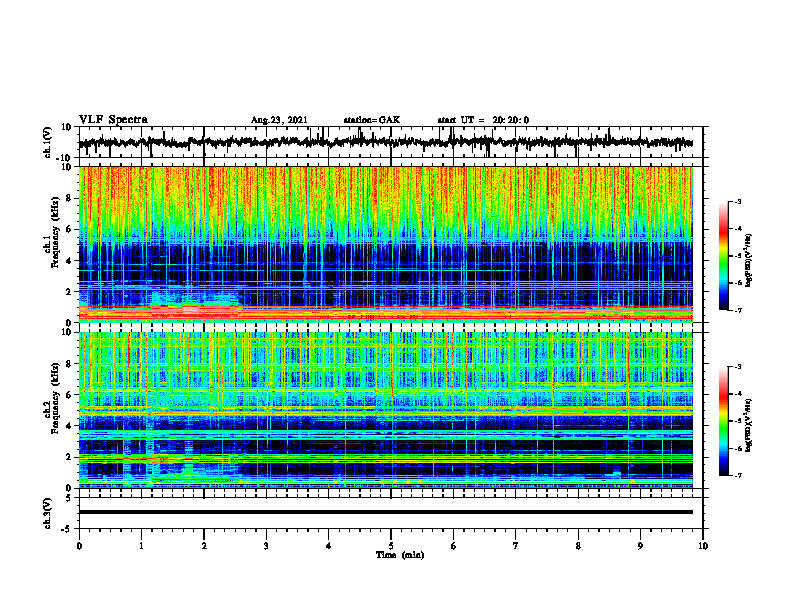Screen dimensions: 792x612
Task: Click the ch.1 spectrogram color scale bar
Action: [x=723, y=256]
